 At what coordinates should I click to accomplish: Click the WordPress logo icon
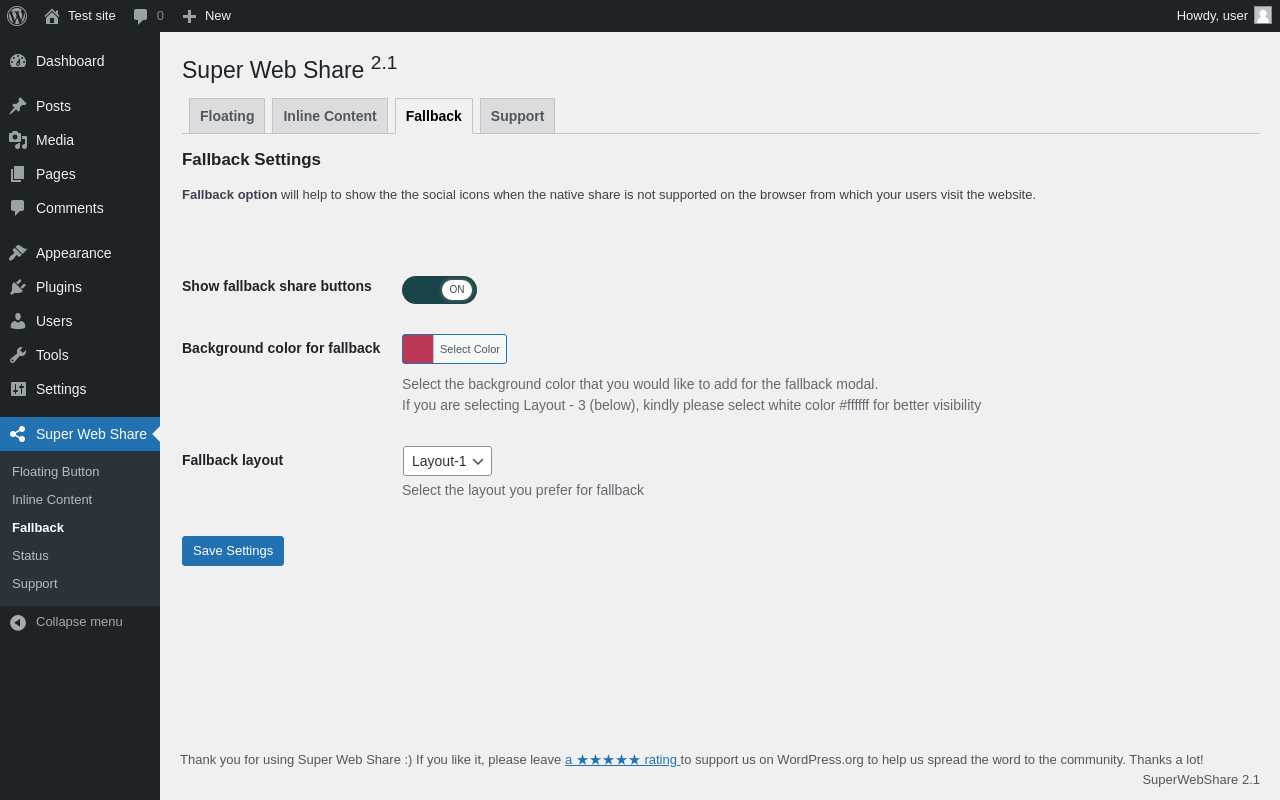[17, 16]
